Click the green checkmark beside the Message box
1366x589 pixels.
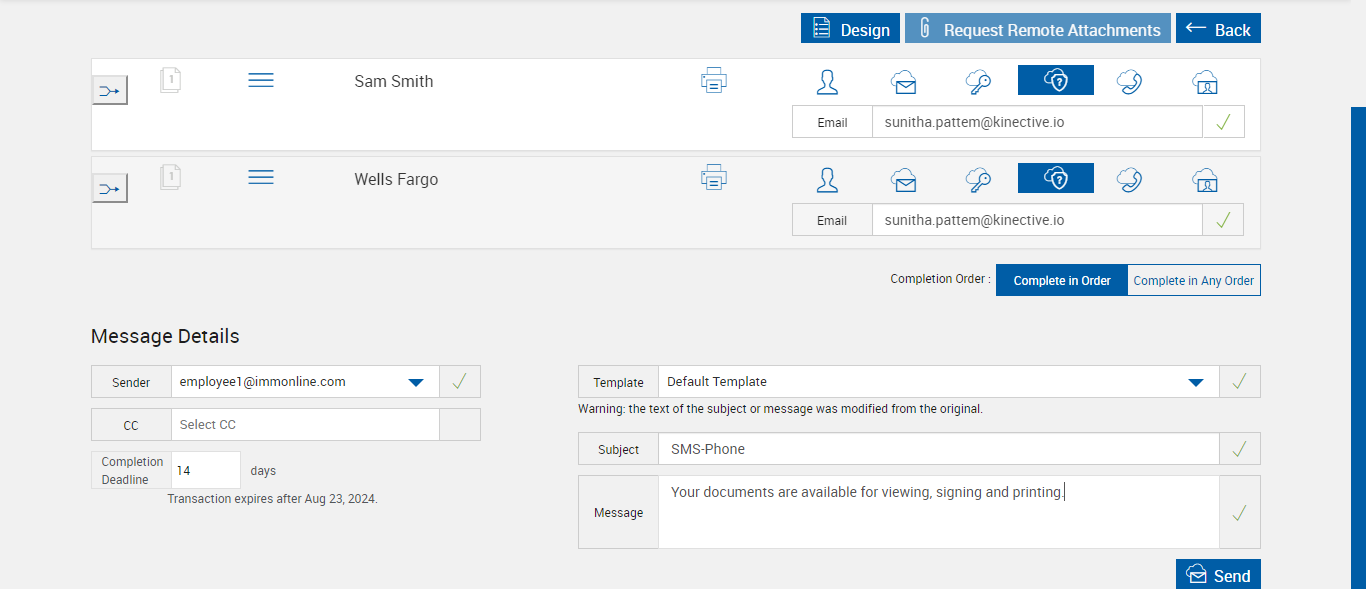coord(1239,513)
